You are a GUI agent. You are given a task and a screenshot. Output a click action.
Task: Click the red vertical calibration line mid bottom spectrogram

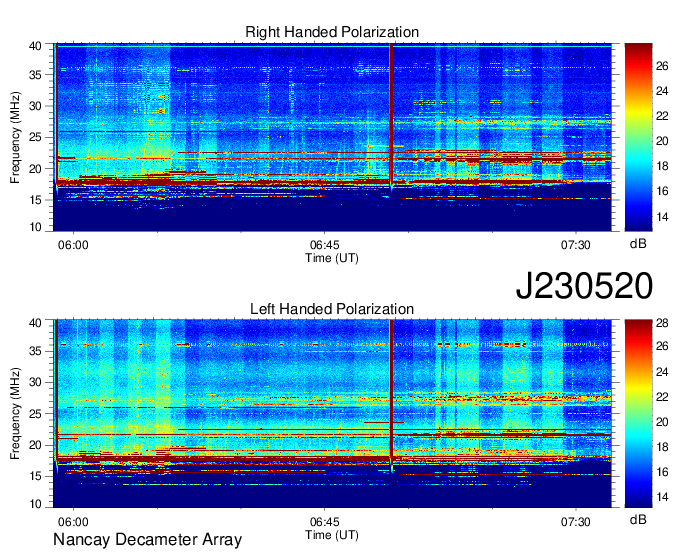click(391, 392)
